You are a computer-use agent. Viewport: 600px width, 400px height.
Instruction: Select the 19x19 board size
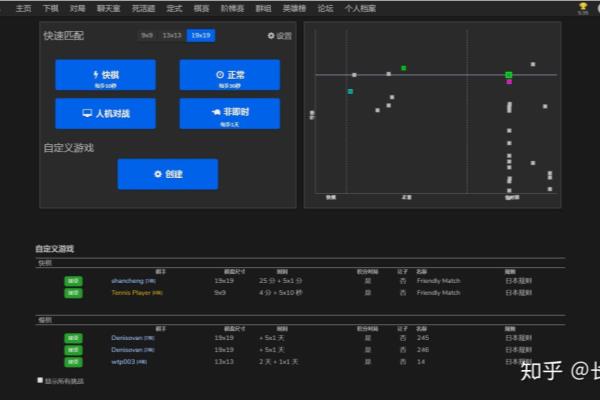pos(200,36)
